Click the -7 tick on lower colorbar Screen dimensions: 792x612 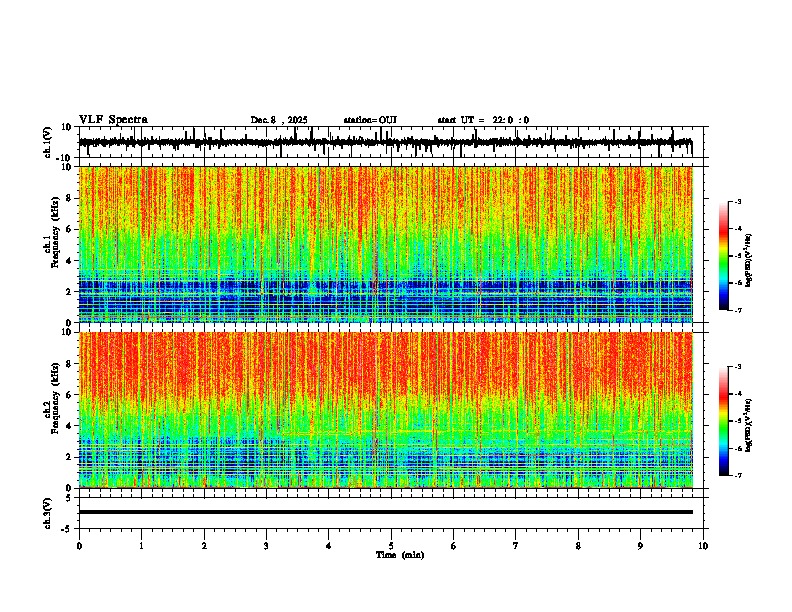738,475
